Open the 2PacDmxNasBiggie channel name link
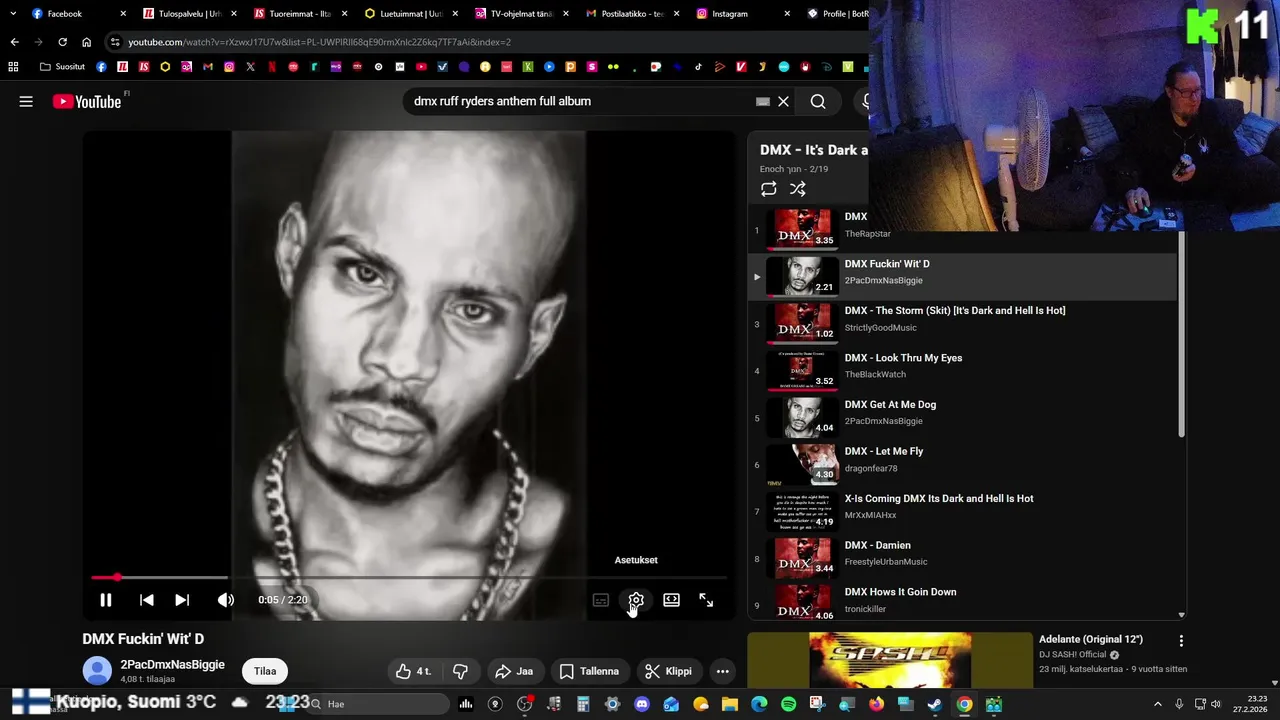Image resolution: width=1280 pixels, height=720 pixels. [x=172, y=664]
